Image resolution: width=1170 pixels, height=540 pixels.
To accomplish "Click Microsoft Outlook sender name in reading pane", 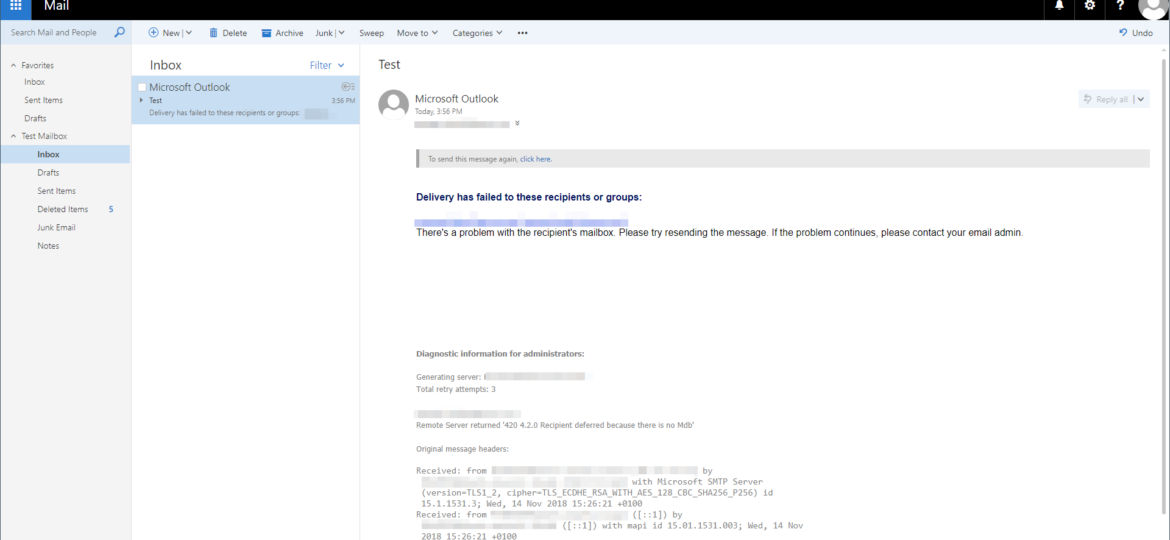I will coord(457,98).
